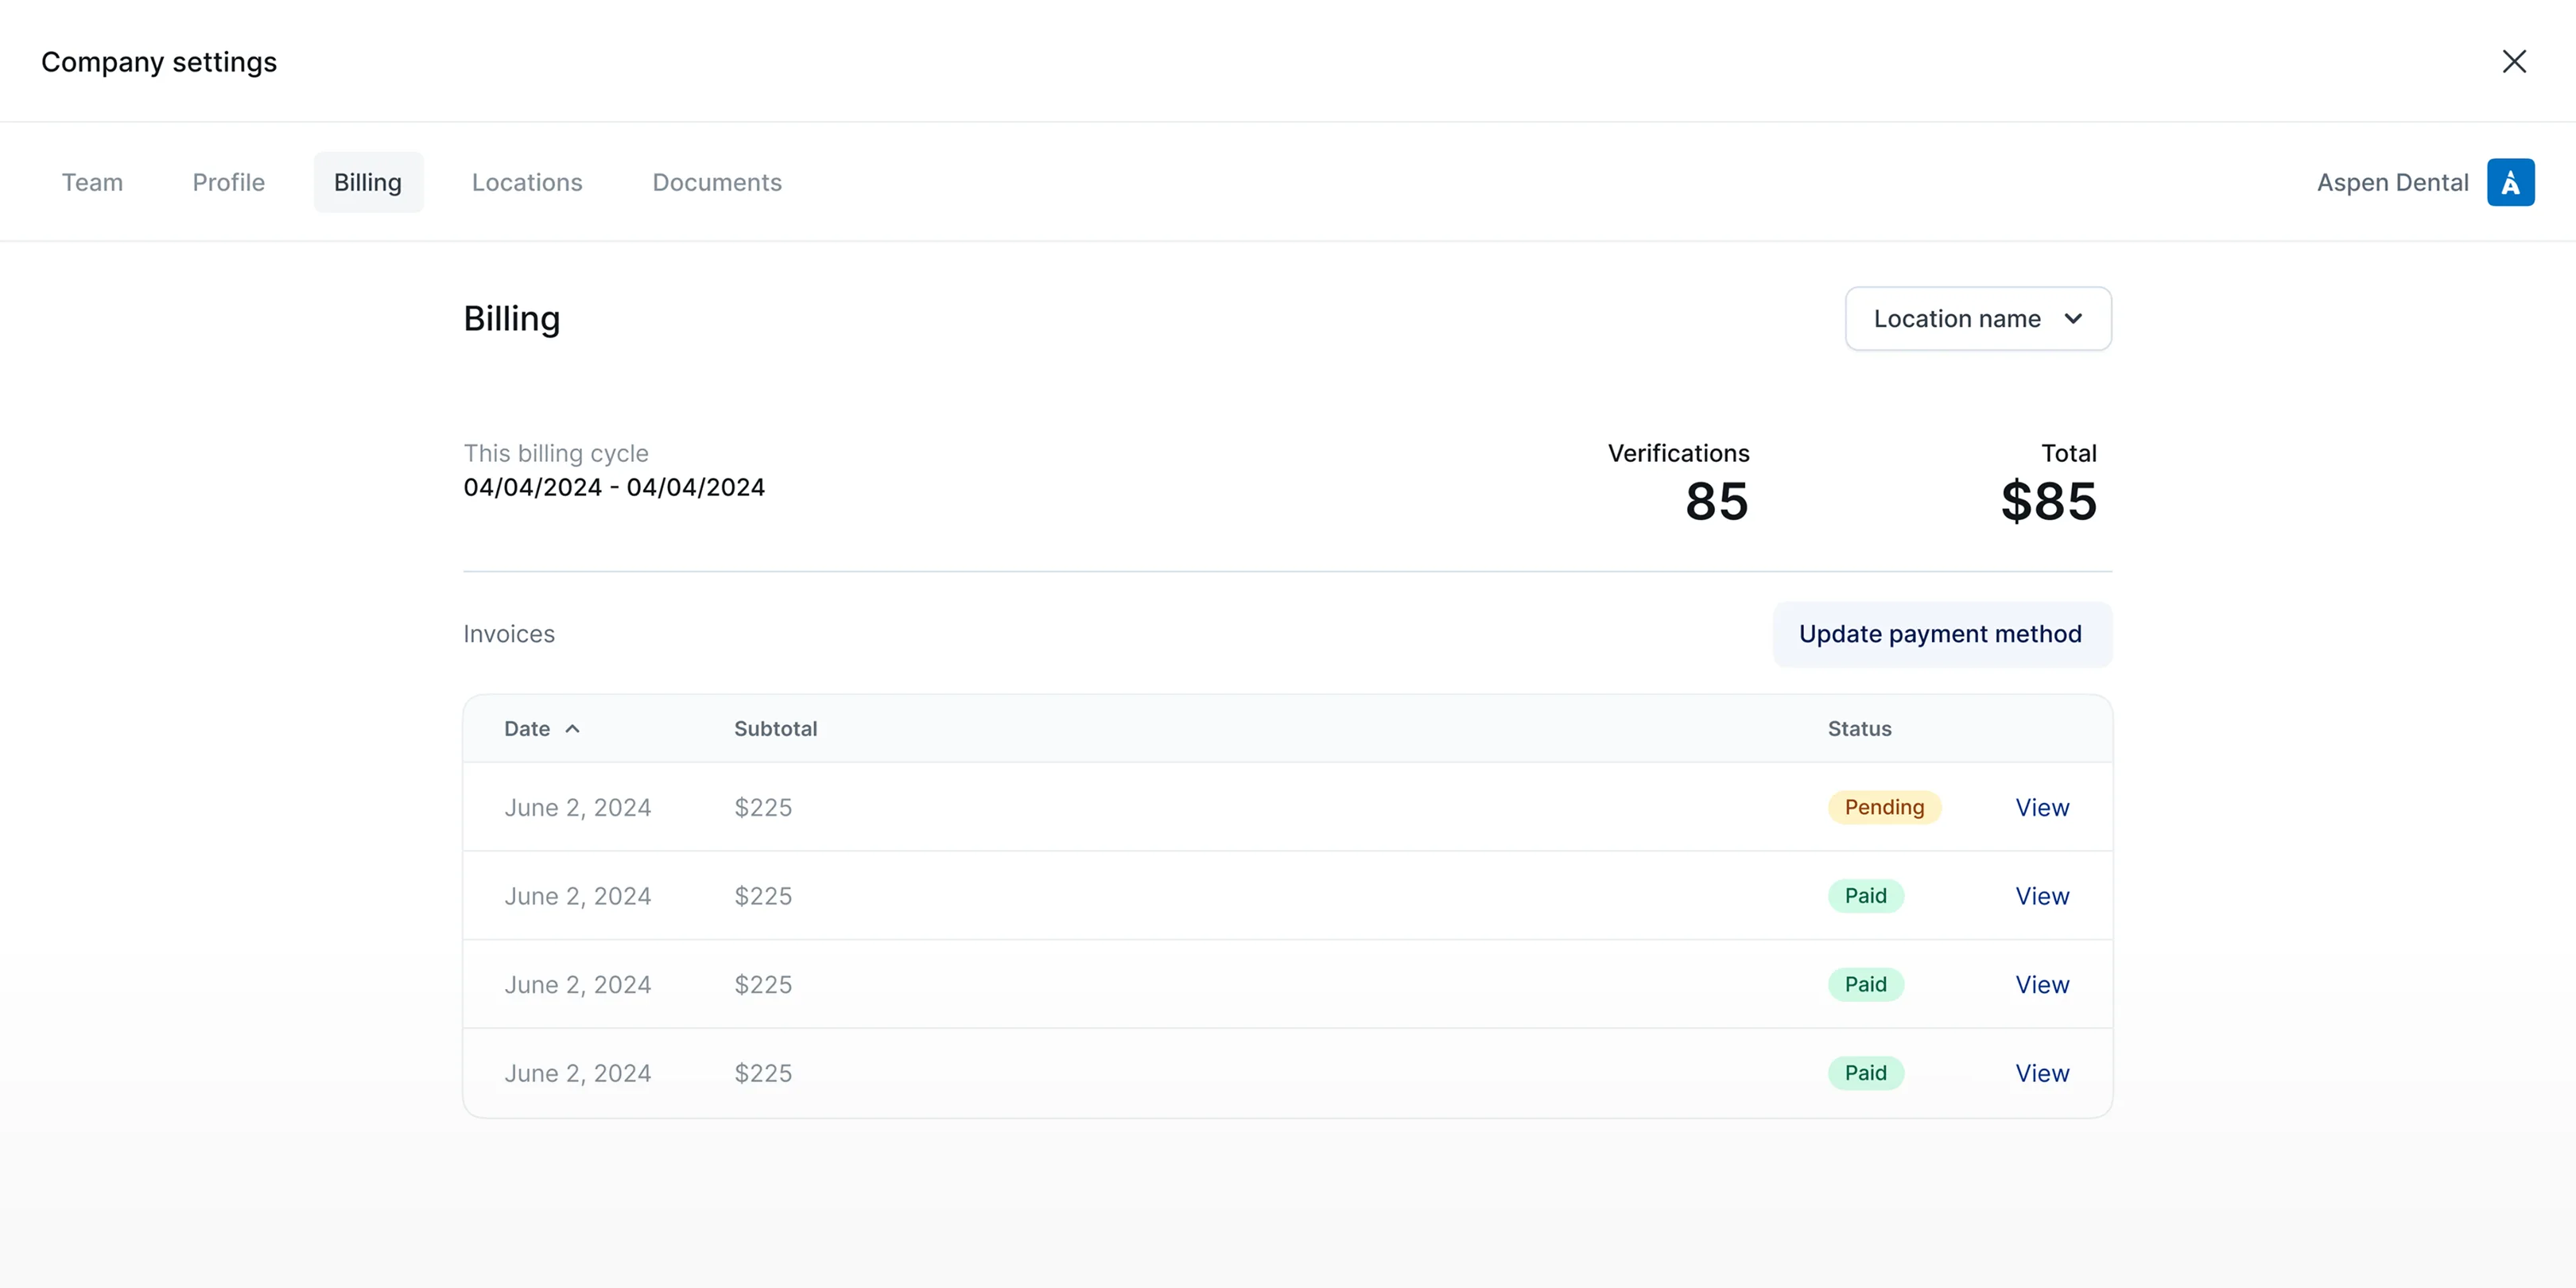
Task: Click the $85 total amount
Action: (2048, 501)
